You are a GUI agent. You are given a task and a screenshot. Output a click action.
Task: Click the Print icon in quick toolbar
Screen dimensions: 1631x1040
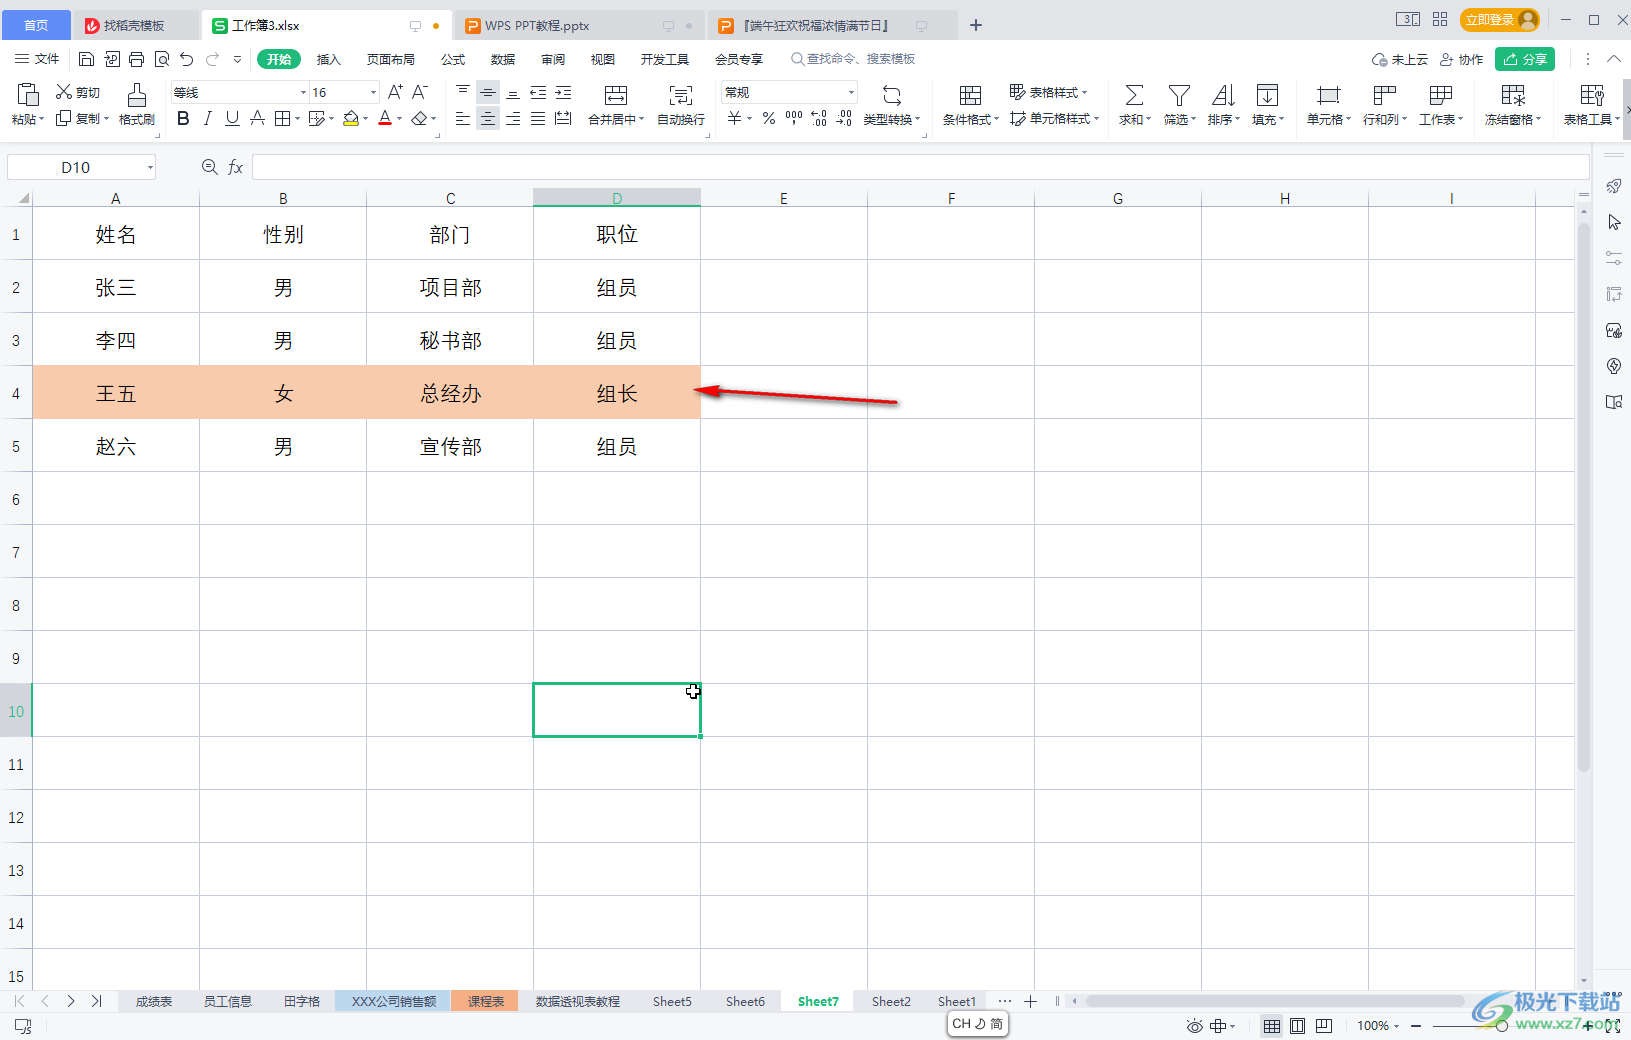pos(137,60)
